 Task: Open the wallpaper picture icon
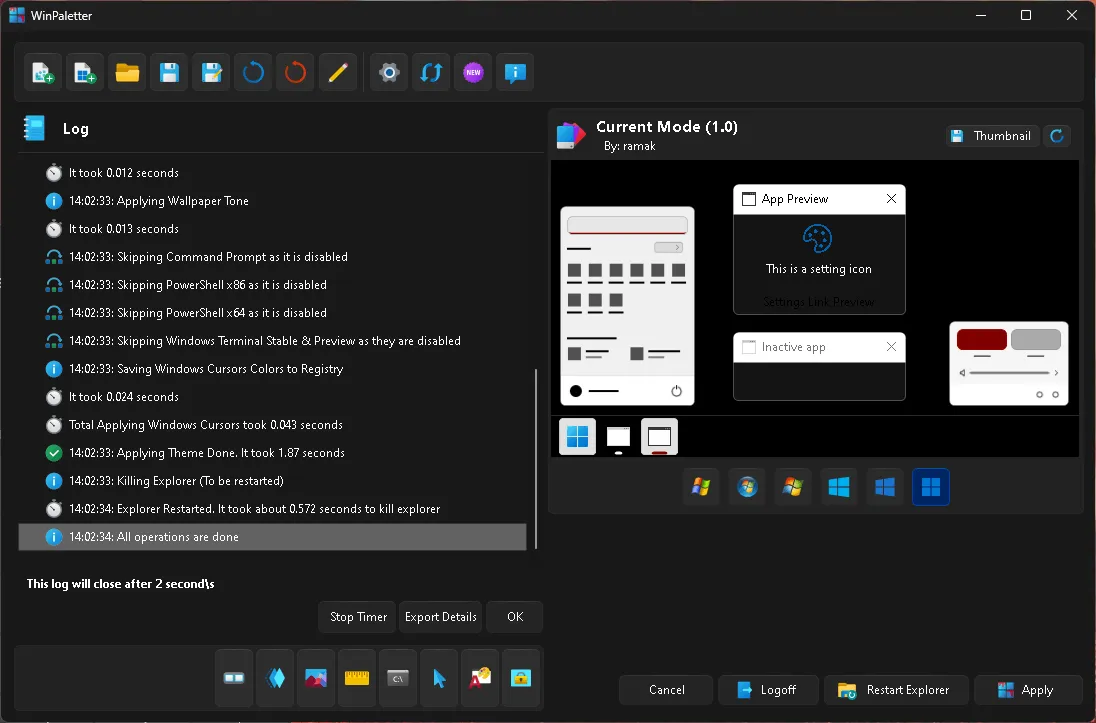pyautogui.click(x=316, y=678)
